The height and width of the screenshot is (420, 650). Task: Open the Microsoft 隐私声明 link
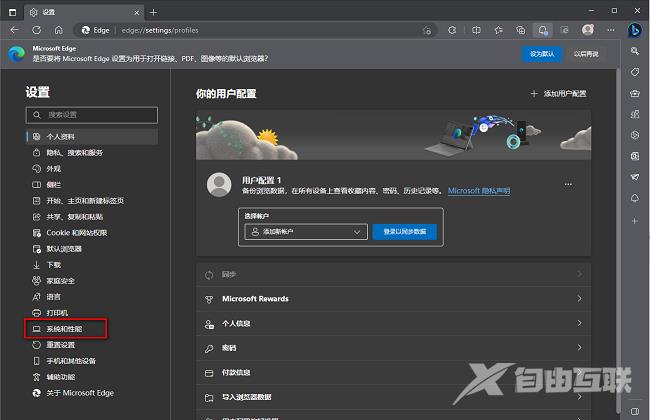click(478, 190)
